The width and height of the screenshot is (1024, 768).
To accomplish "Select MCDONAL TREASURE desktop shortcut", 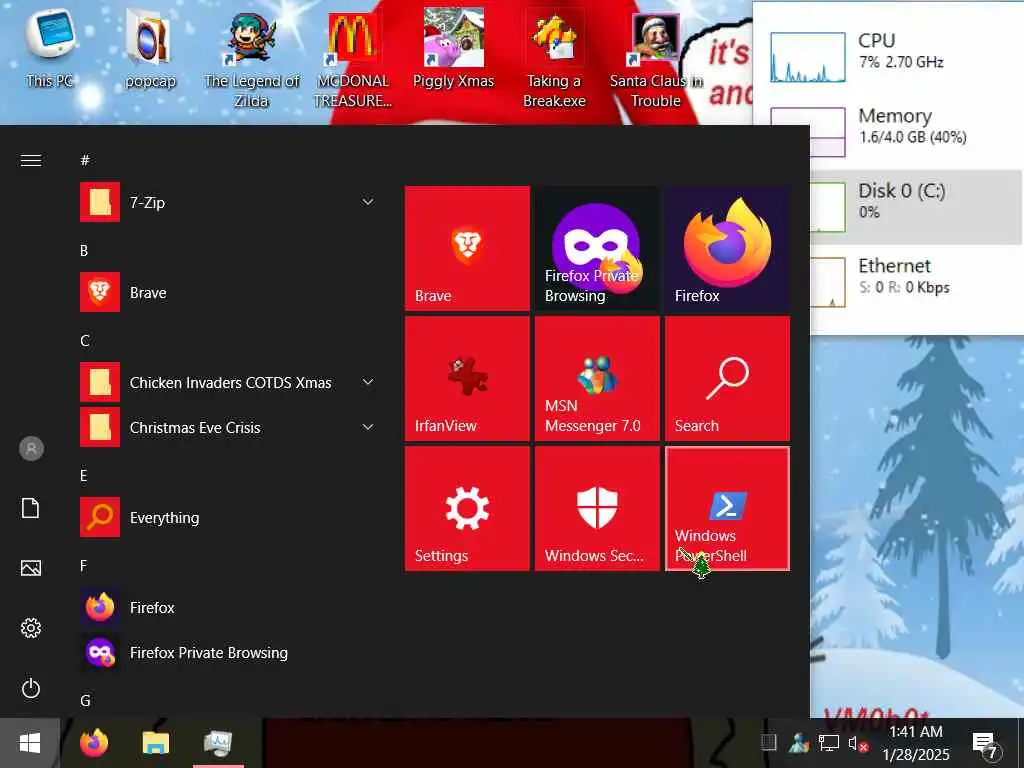I will pyautogui.click(x=353, y=59).
